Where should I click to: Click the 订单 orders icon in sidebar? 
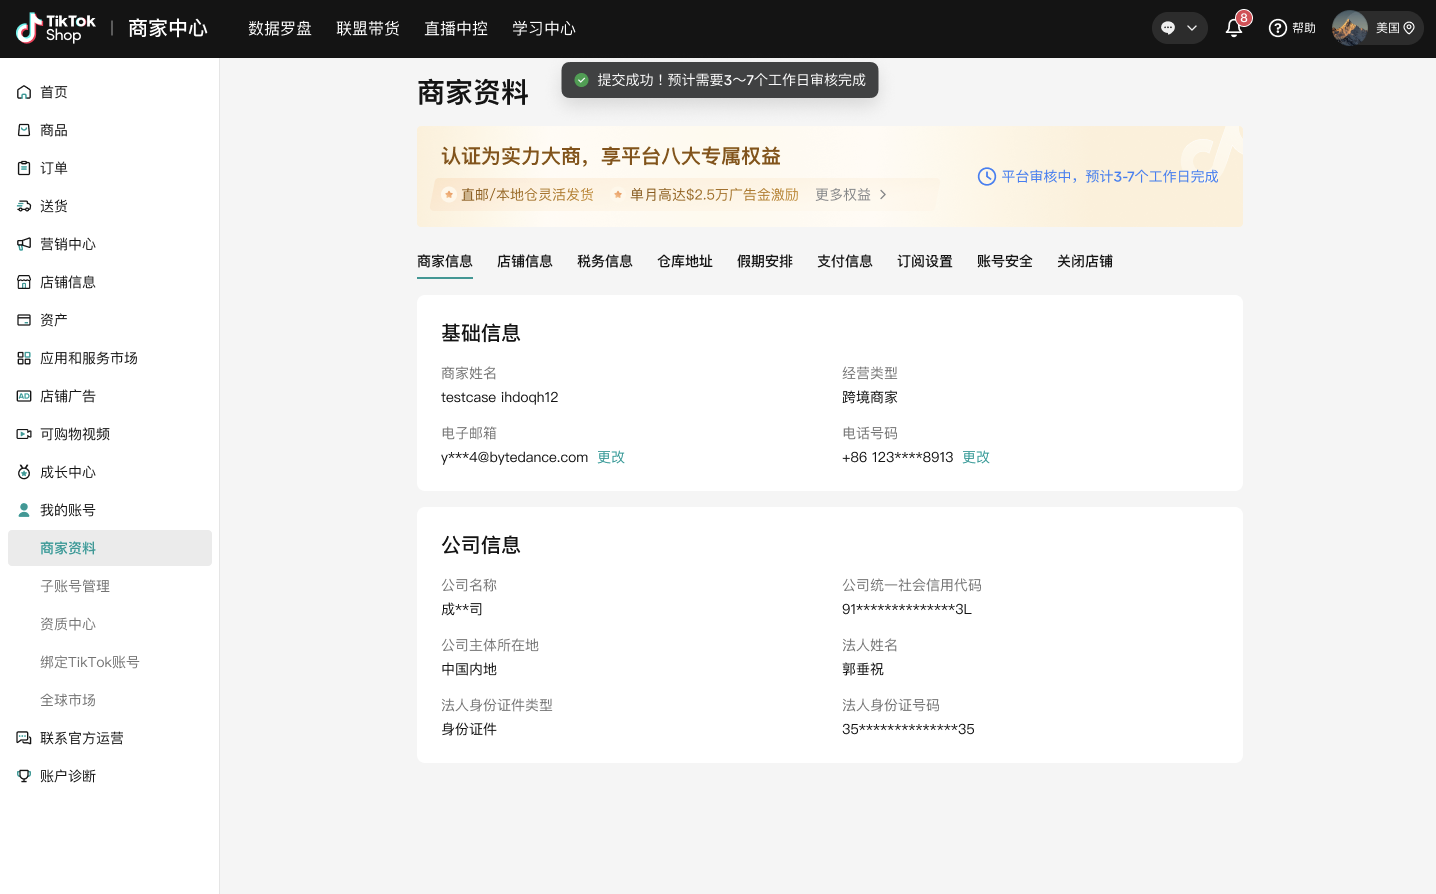point(24,168)
